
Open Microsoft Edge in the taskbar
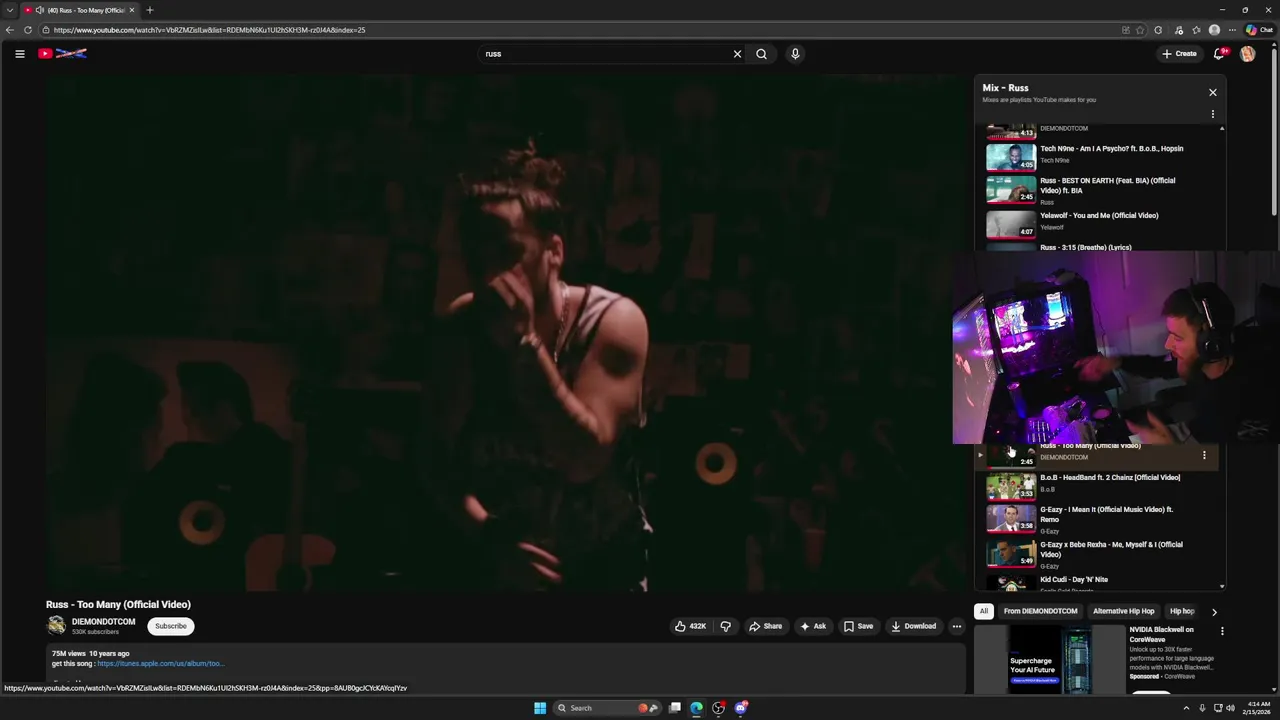(x=697, y=708)
